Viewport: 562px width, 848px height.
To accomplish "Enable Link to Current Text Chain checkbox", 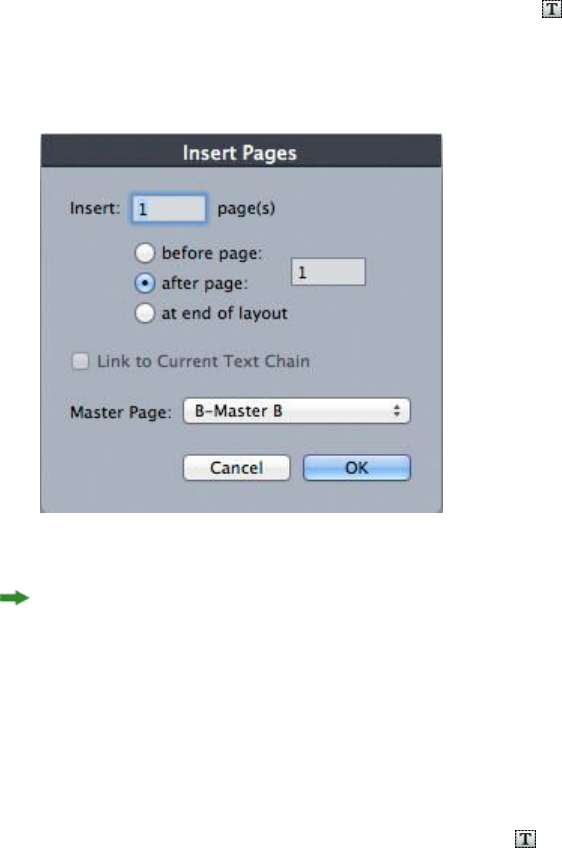I will 81,361.
